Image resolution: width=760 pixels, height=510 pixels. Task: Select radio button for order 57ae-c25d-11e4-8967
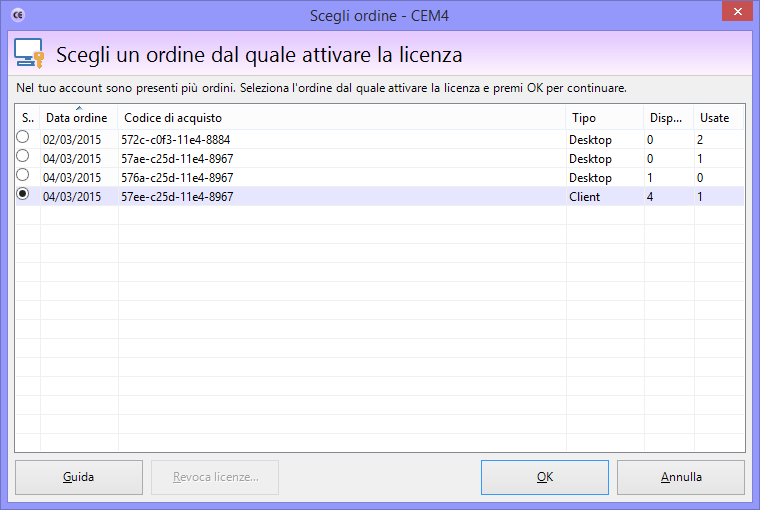23,156
